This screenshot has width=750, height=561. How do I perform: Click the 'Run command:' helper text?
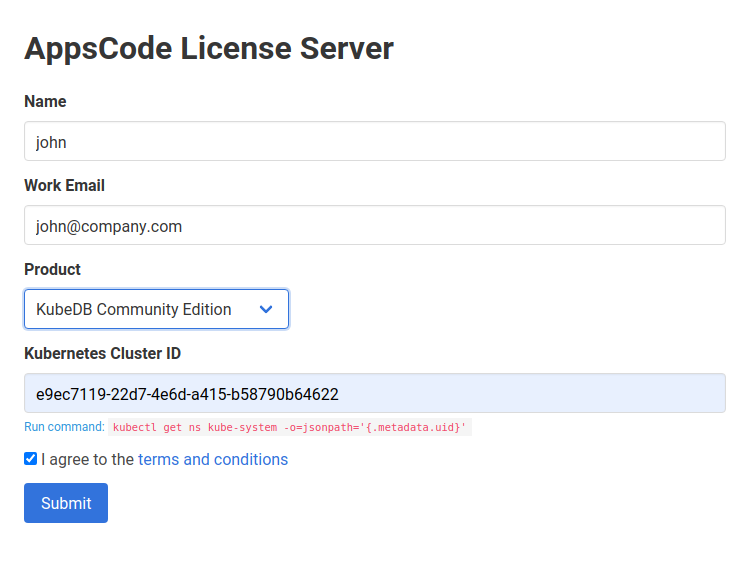tap(64, 427)
